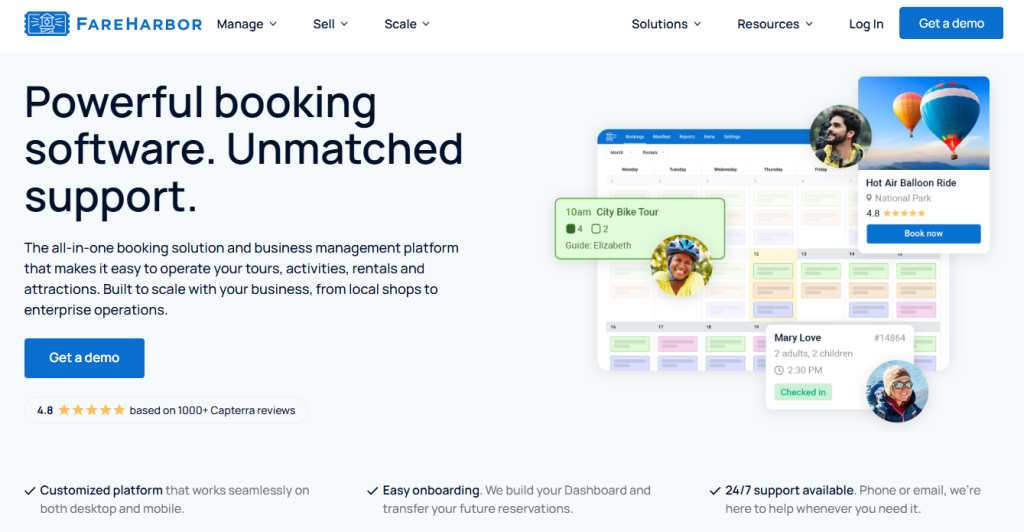1024x532 pixels.
Task: Click the cyclist with helmet avatar
Action: pyautogui.click(x=682, y=266)
